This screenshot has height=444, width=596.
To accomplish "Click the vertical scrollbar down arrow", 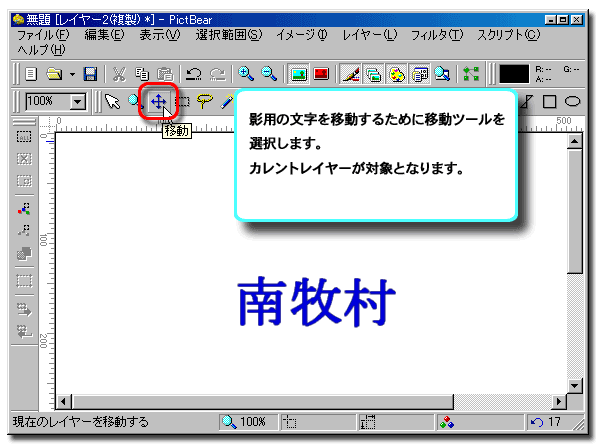I will point(574,386).
